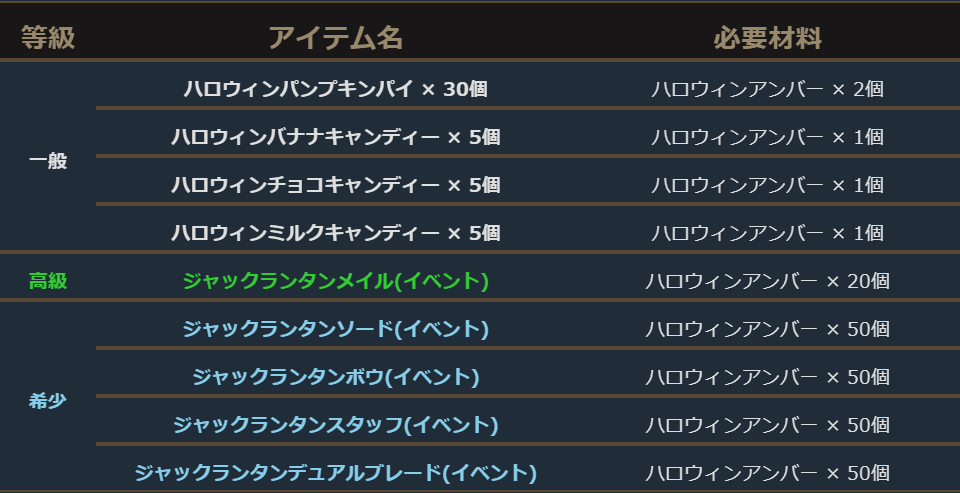Click the ハロウィンアンバー × 2個 material cell
Image resolution: width=960 pixels, height=493 pixels.
767,89
